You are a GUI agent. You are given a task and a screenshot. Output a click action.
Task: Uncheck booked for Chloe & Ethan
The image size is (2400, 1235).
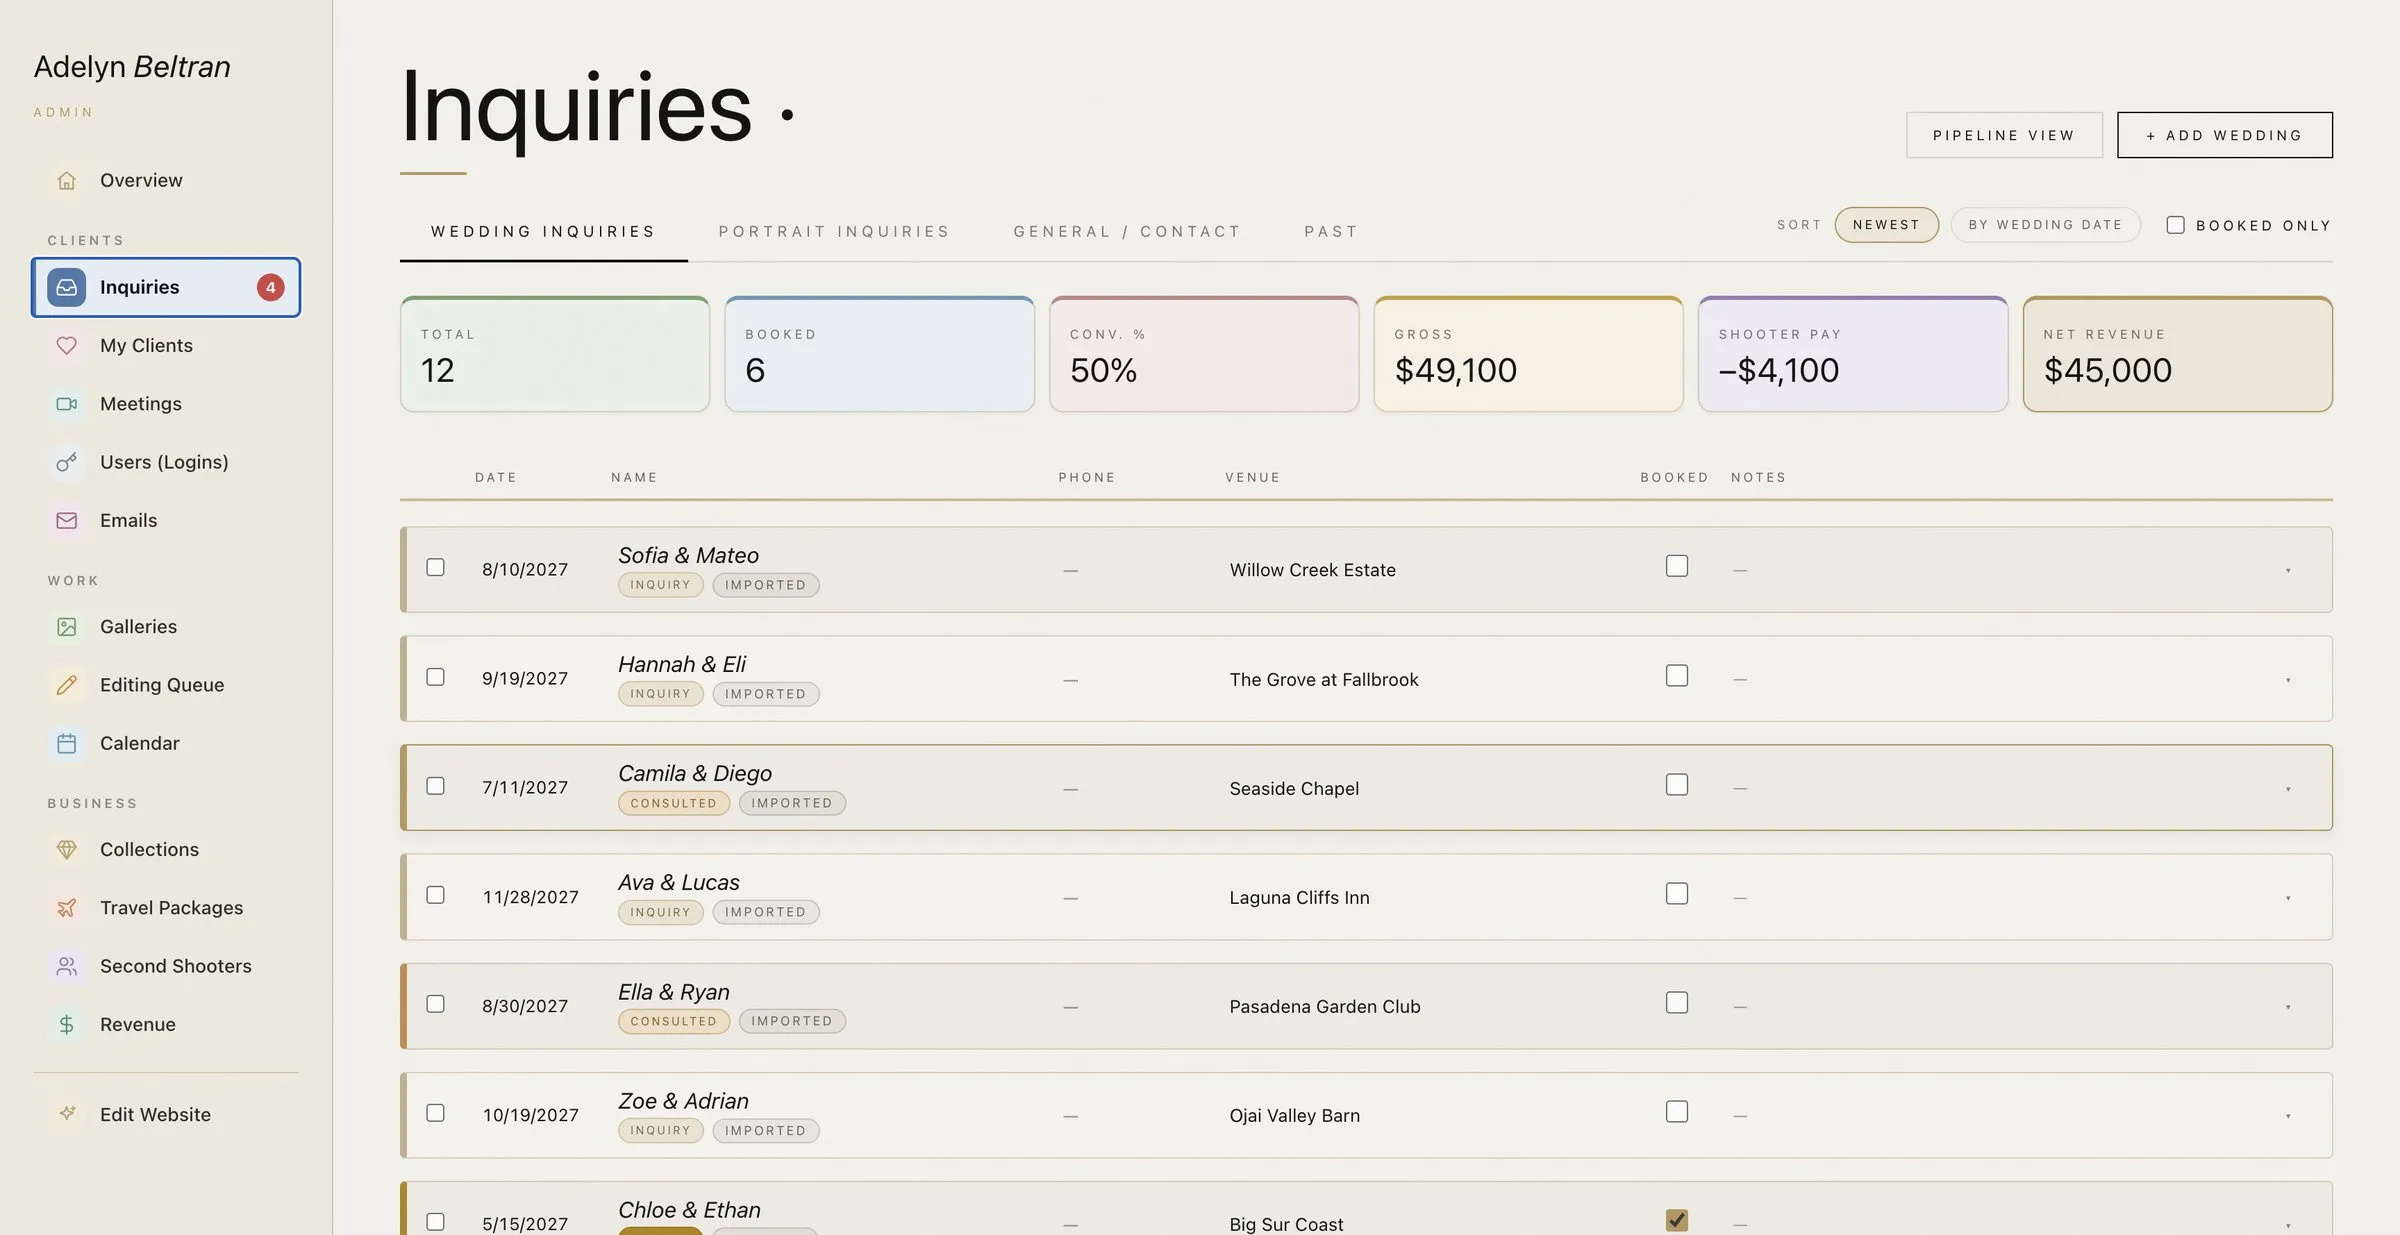[x=1677, y=1221]
